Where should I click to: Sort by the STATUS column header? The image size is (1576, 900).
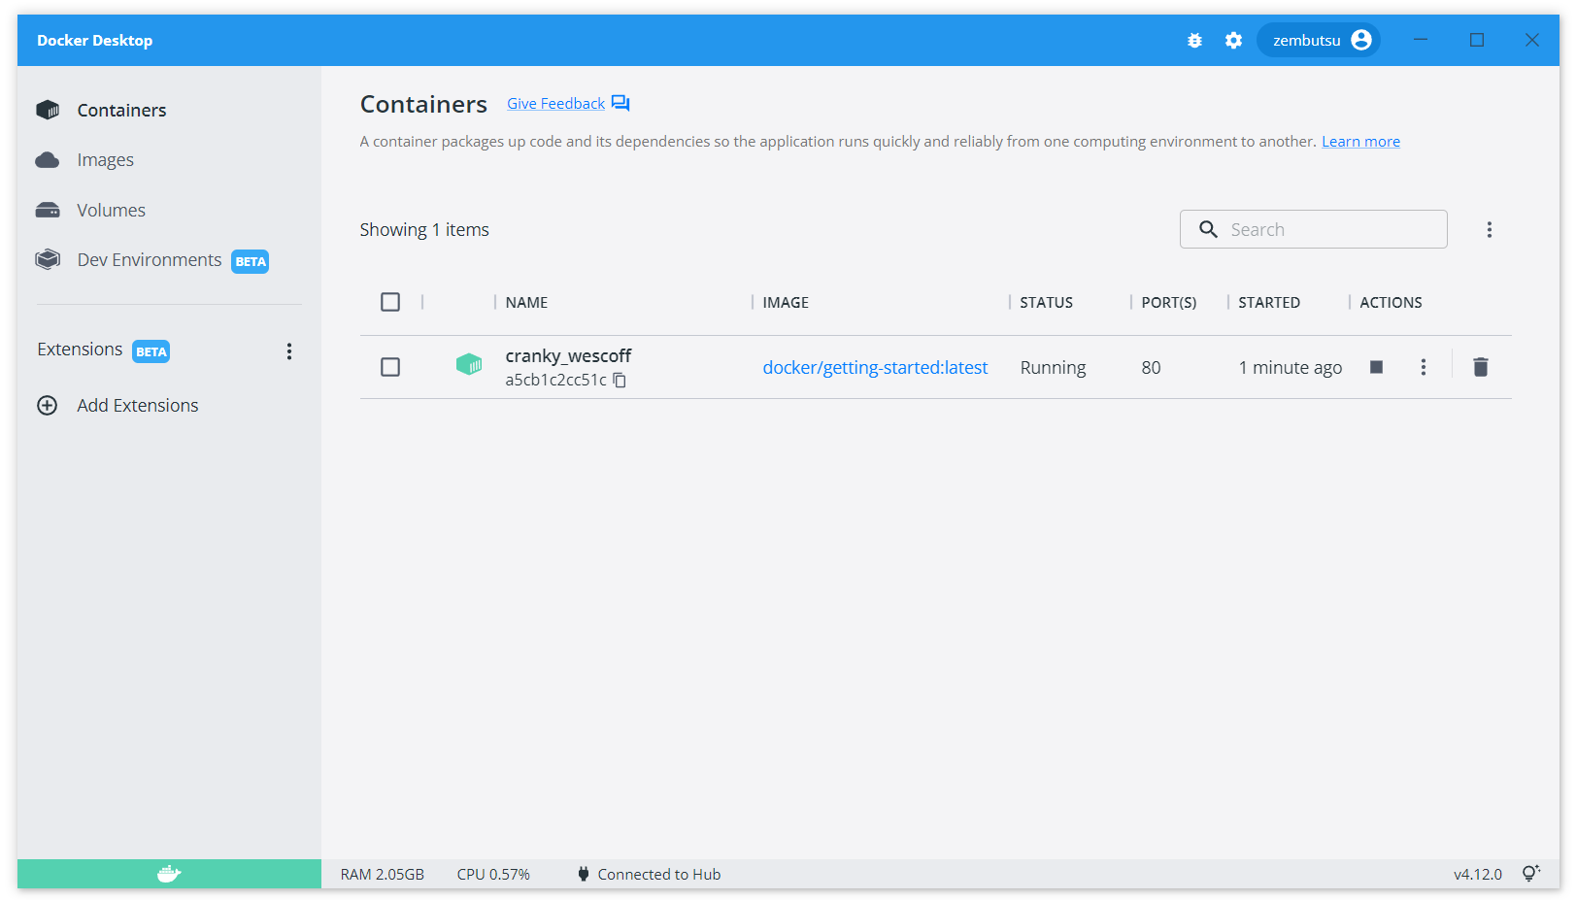(1046, 302)
